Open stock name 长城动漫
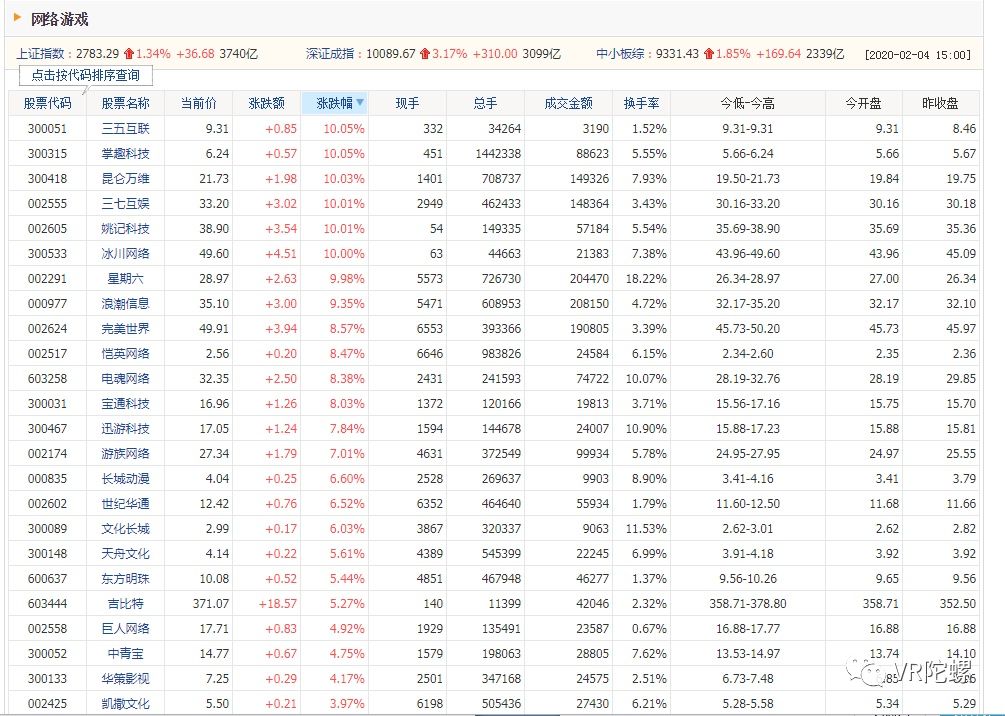Screen dimensions: 1005x716 point(126,478)
